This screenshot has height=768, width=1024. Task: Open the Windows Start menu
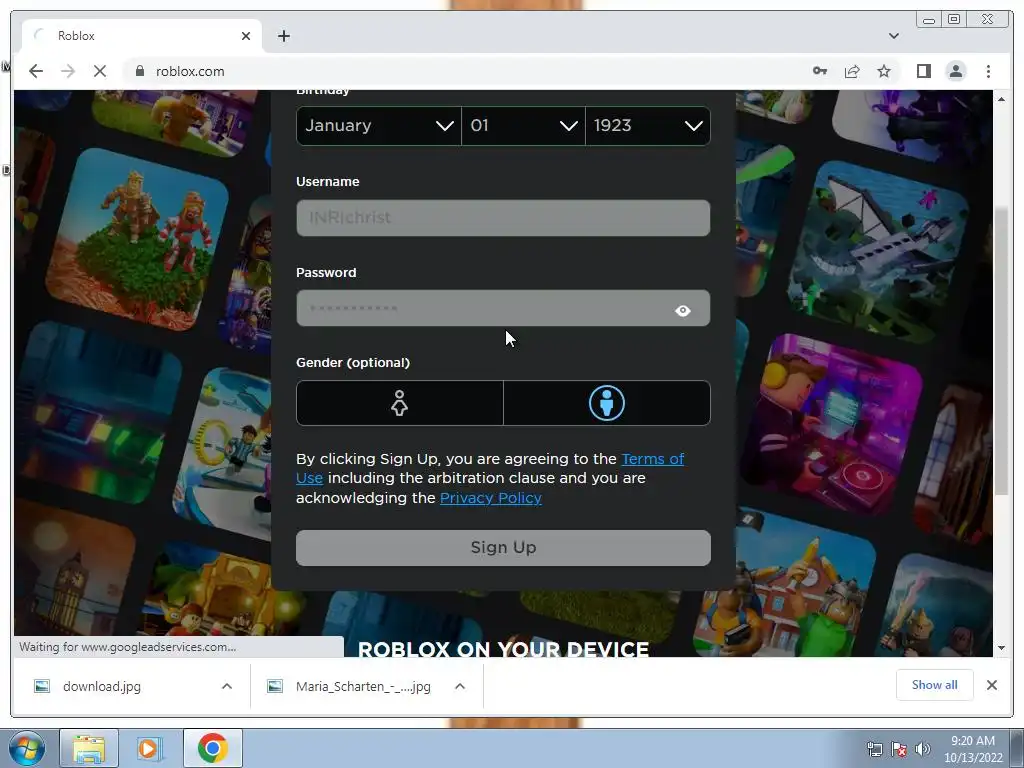pyautogui.click(x=27, y=748)
